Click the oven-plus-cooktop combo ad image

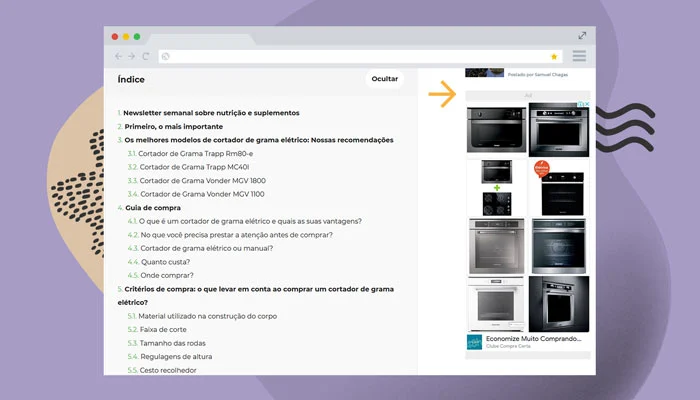coord(496,188)
